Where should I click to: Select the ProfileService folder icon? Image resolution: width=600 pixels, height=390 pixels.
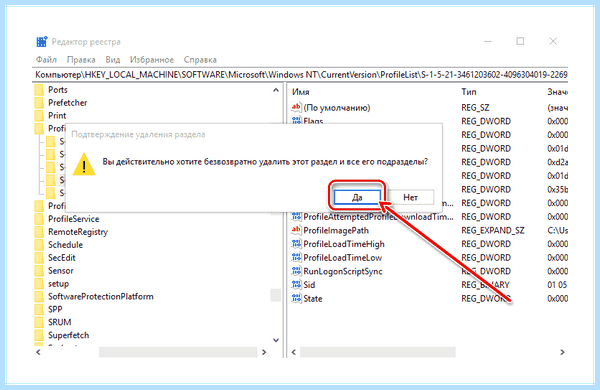click(x=39, y=219)
